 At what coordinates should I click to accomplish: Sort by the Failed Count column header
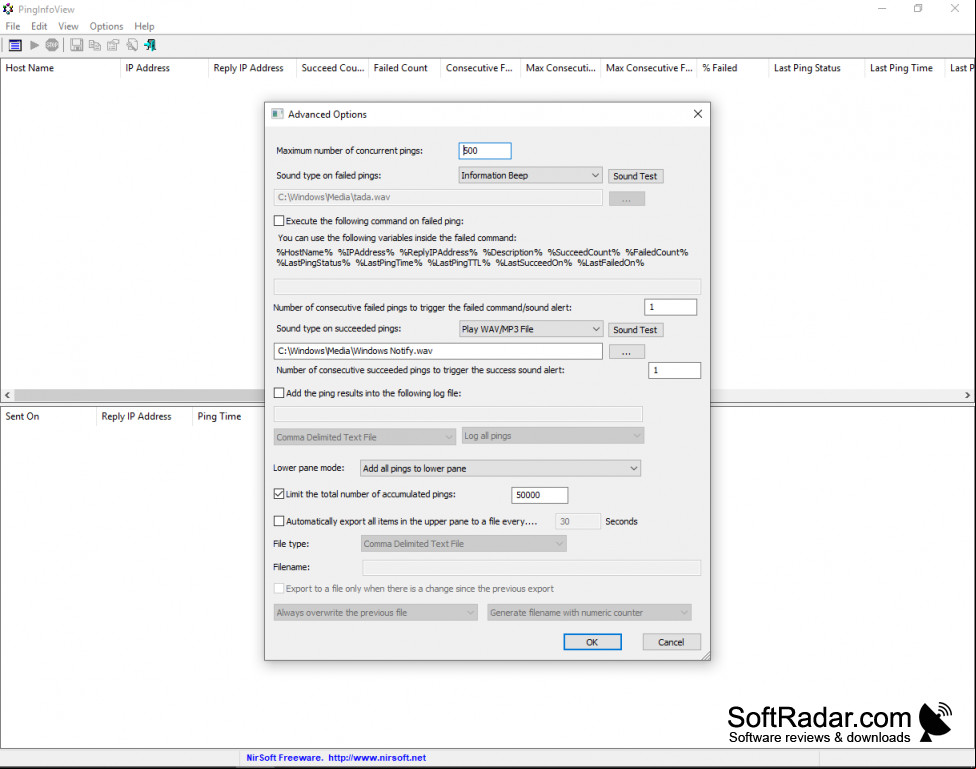click(405, 68)
